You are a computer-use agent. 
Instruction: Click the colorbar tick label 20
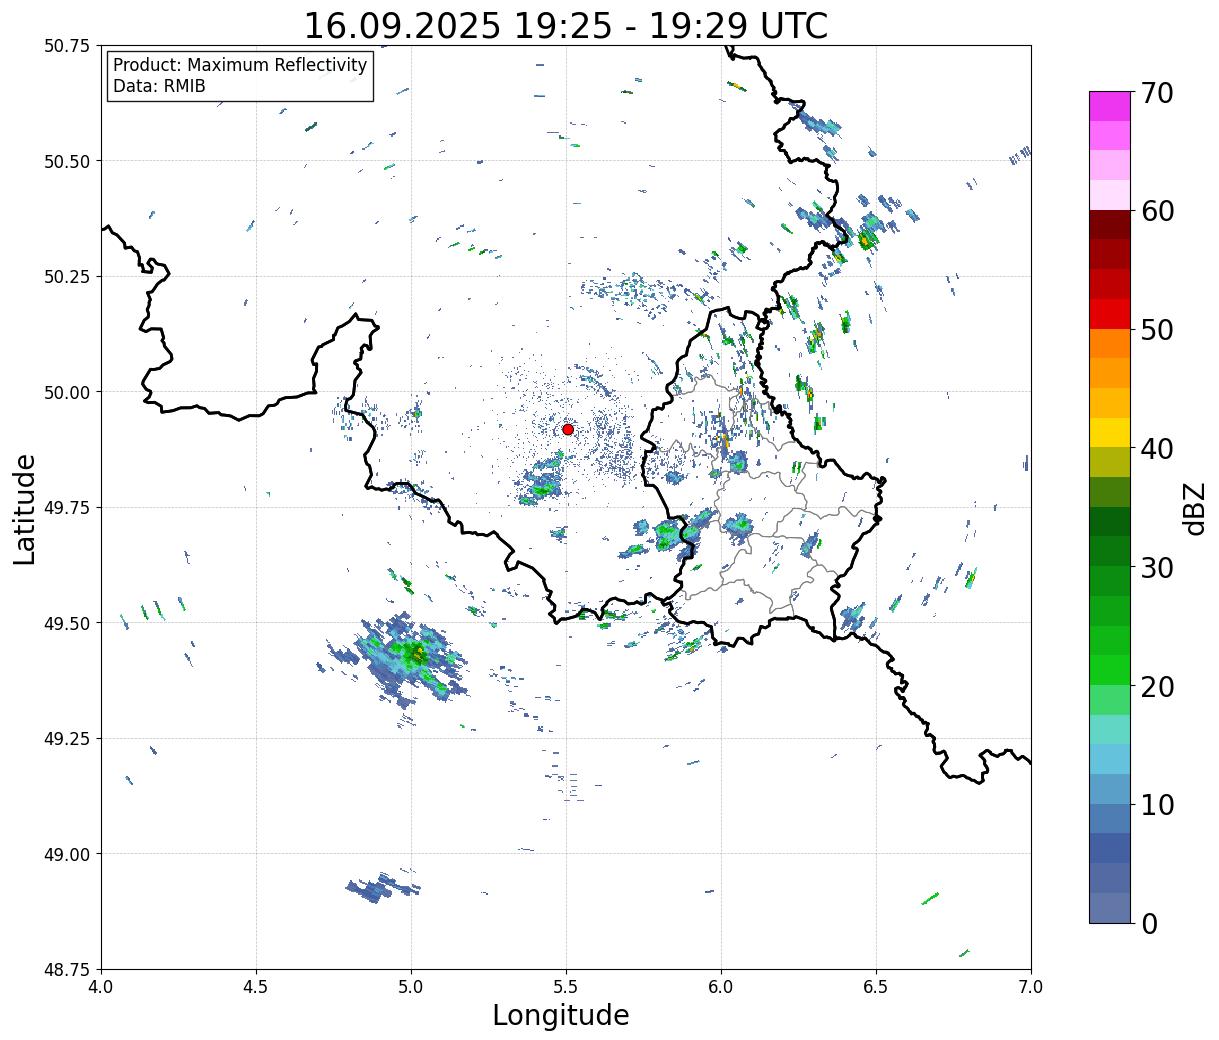(x=1157, y=687)
